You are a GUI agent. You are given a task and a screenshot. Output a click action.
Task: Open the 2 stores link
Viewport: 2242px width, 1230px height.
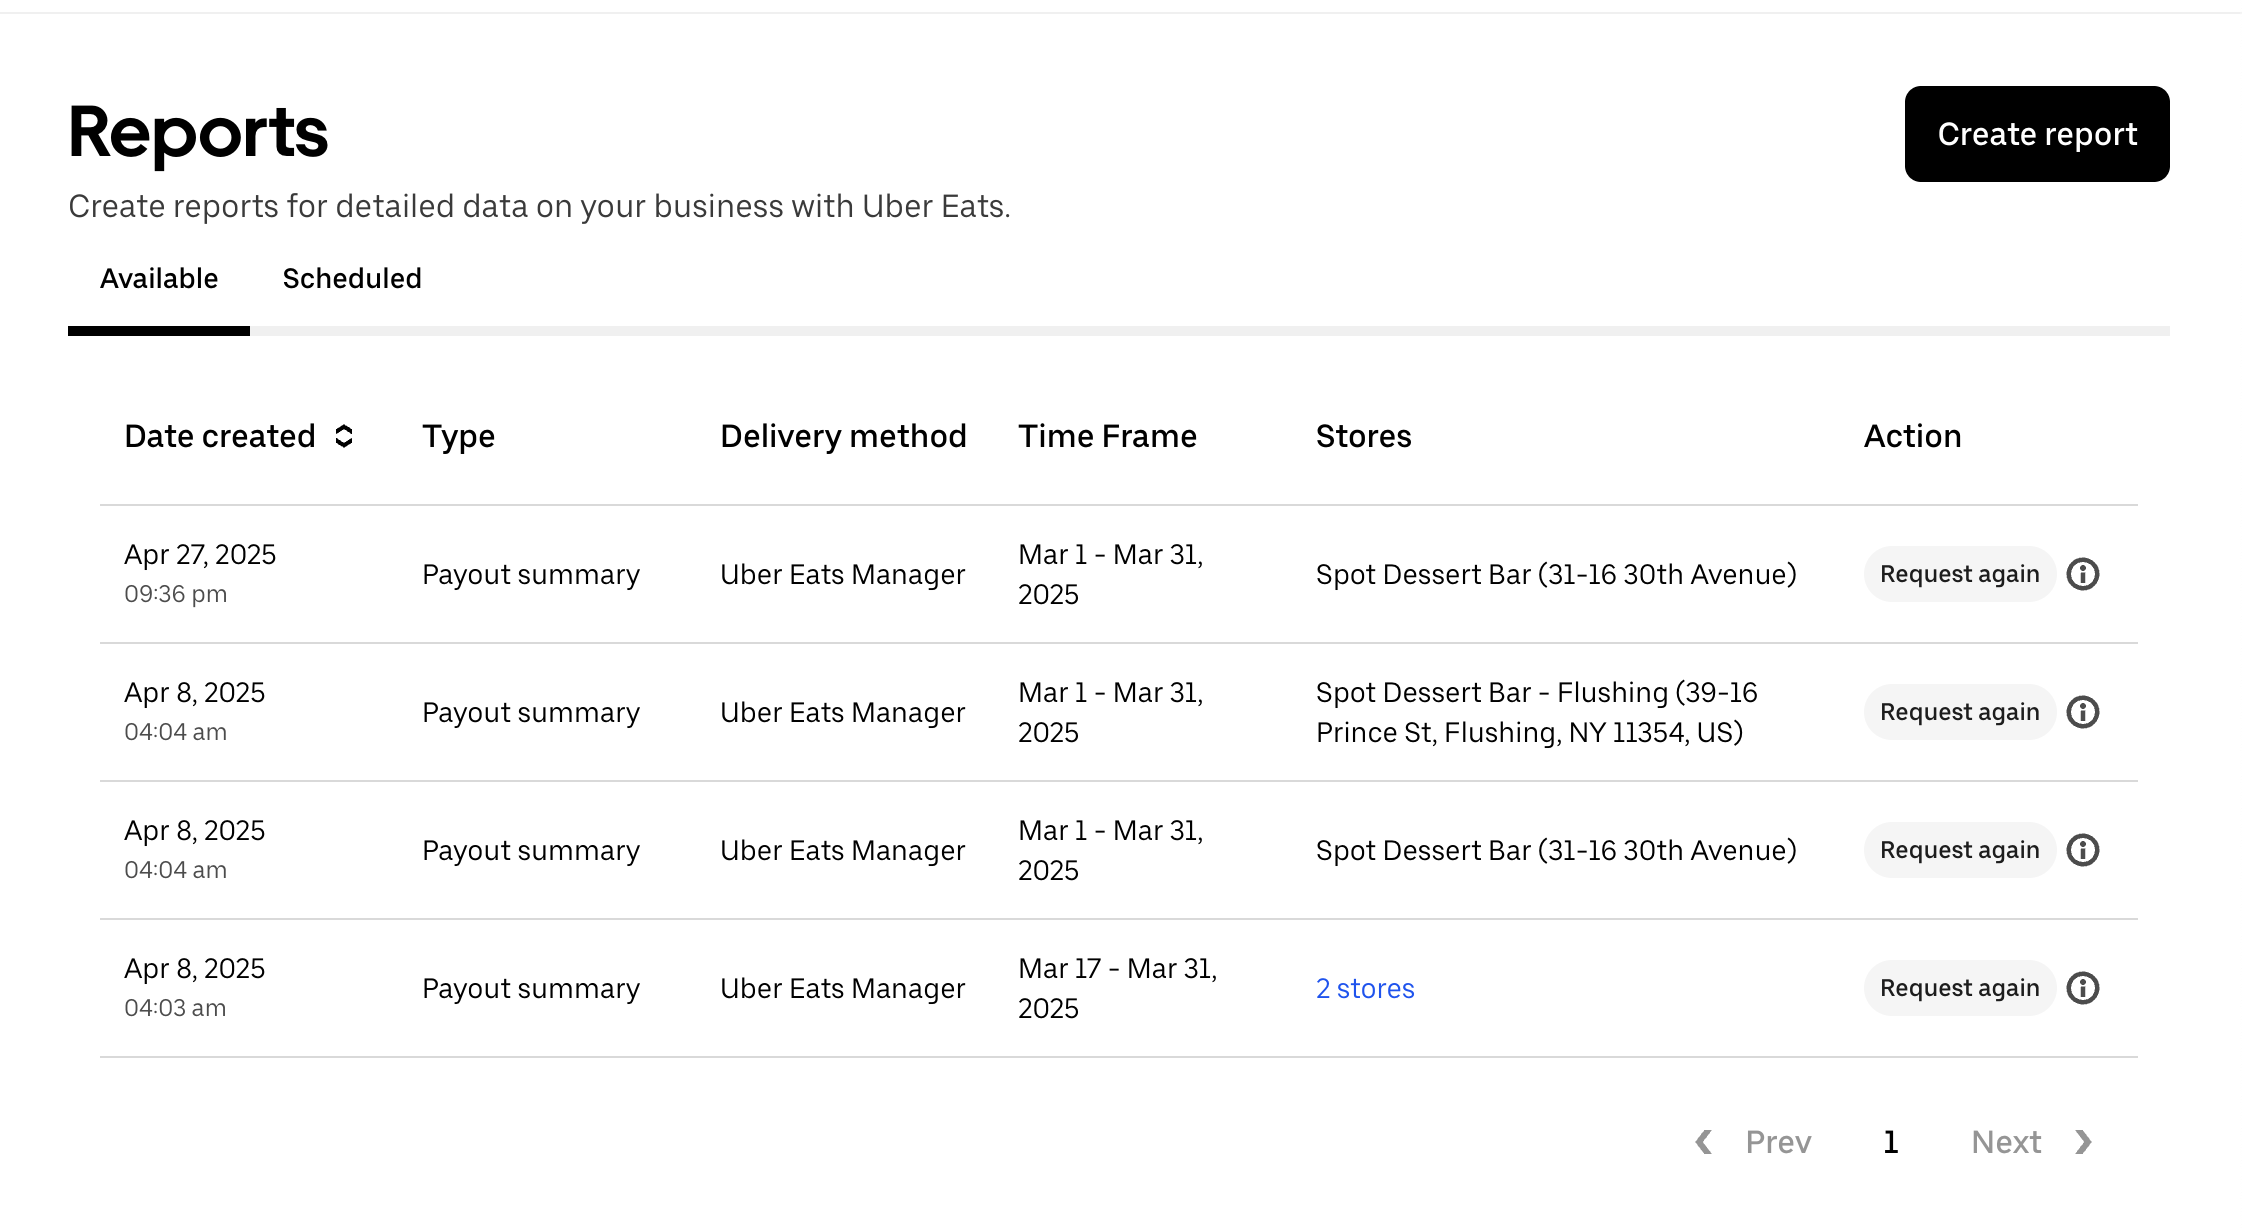click(x=1365, y=988)
